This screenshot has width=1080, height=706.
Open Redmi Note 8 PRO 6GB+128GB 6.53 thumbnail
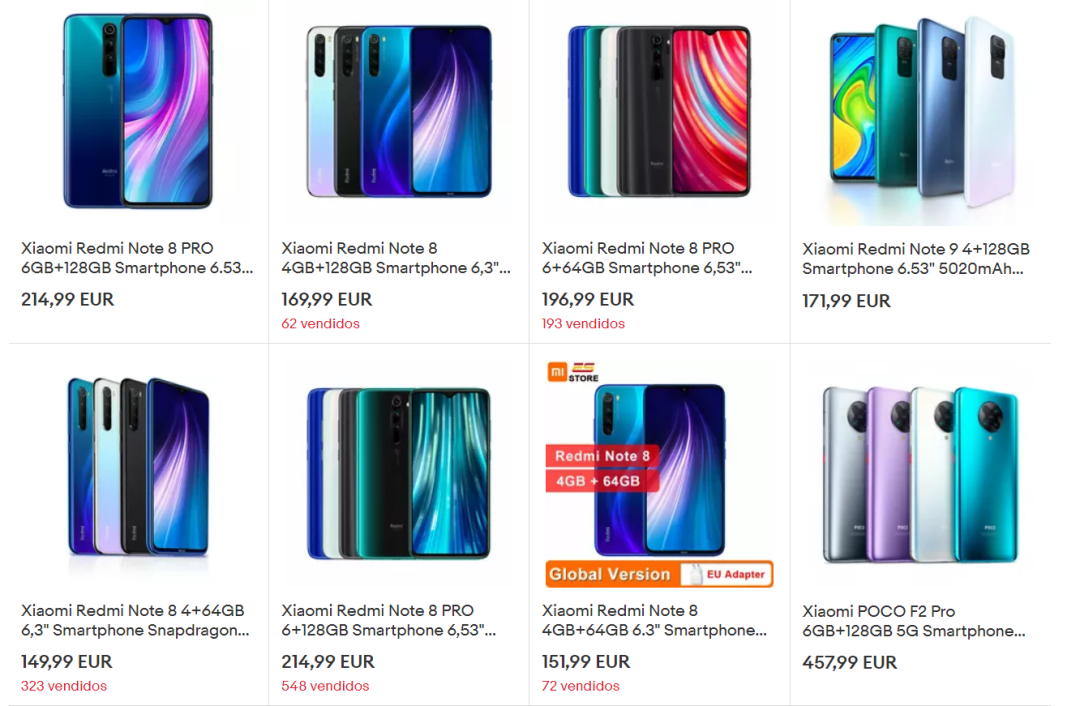click(x=137, y=111)
